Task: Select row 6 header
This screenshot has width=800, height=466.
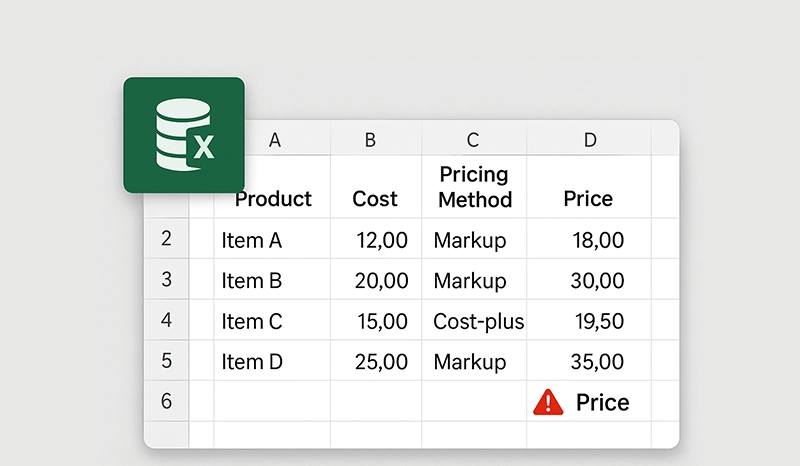Action: (166, 401)
